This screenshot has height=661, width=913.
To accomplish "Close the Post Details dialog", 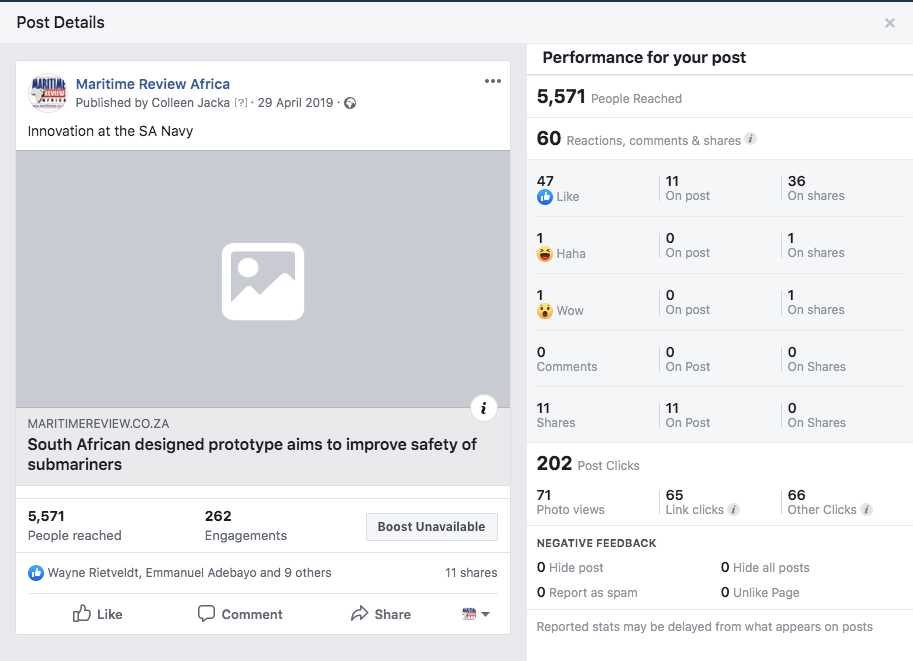I will click(x=889, y=23).
